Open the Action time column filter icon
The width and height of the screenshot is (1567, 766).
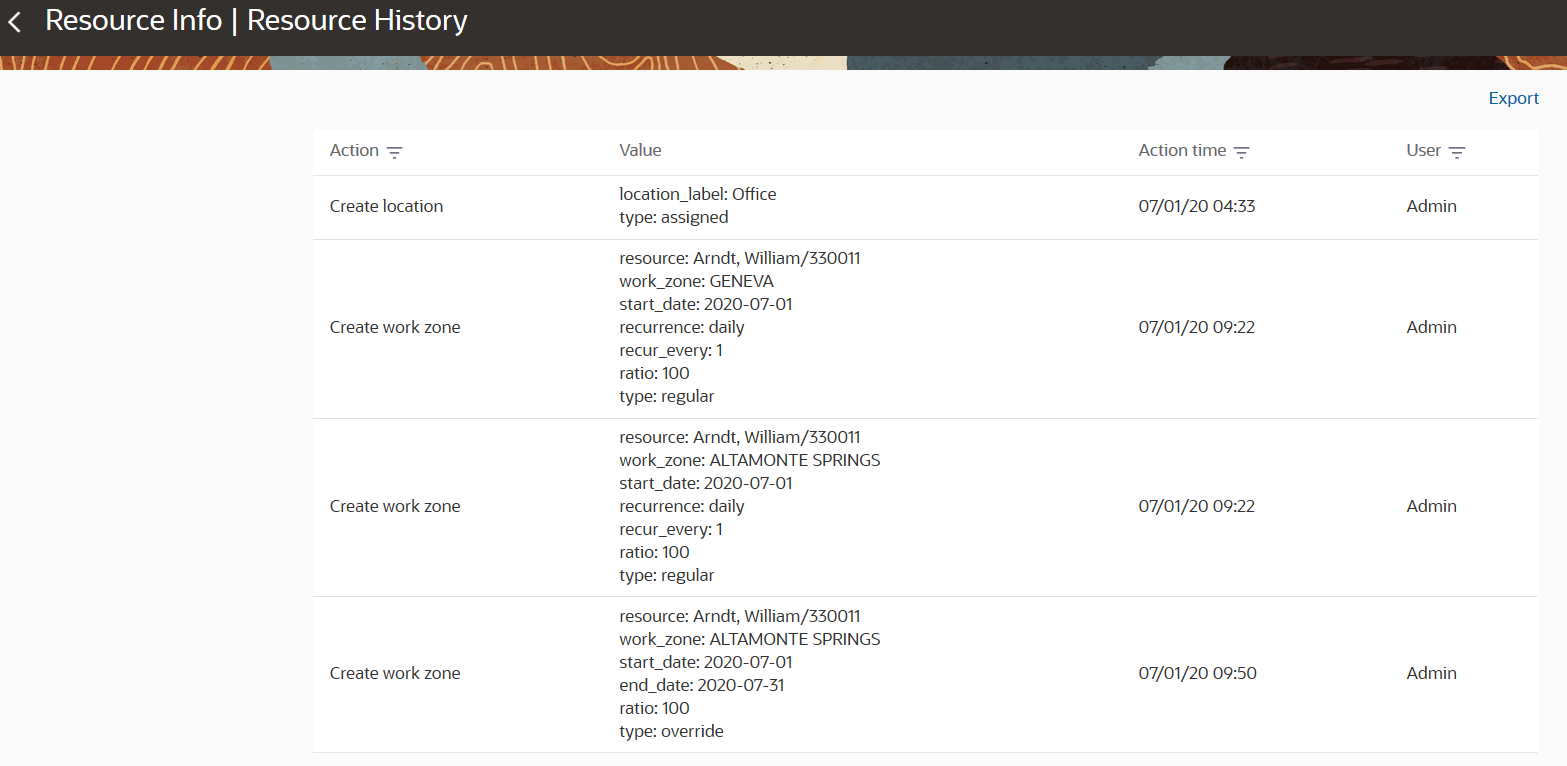click(x=1242, y=152)
